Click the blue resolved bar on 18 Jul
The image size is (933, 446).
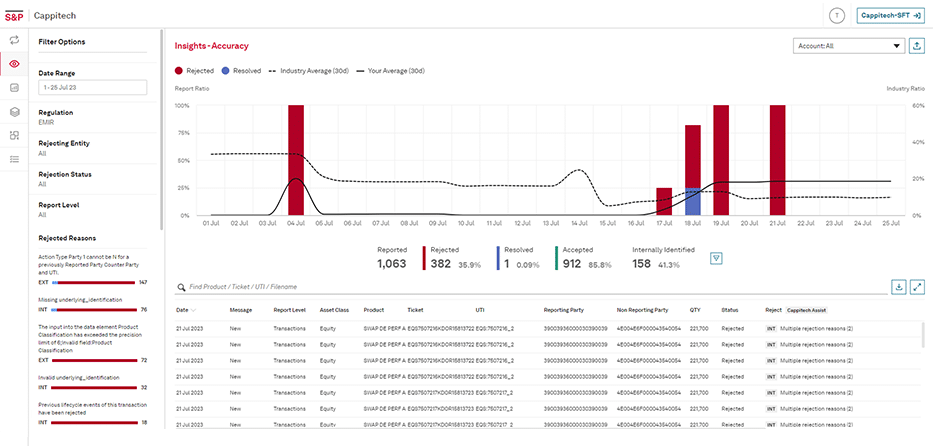coord(693,202)
